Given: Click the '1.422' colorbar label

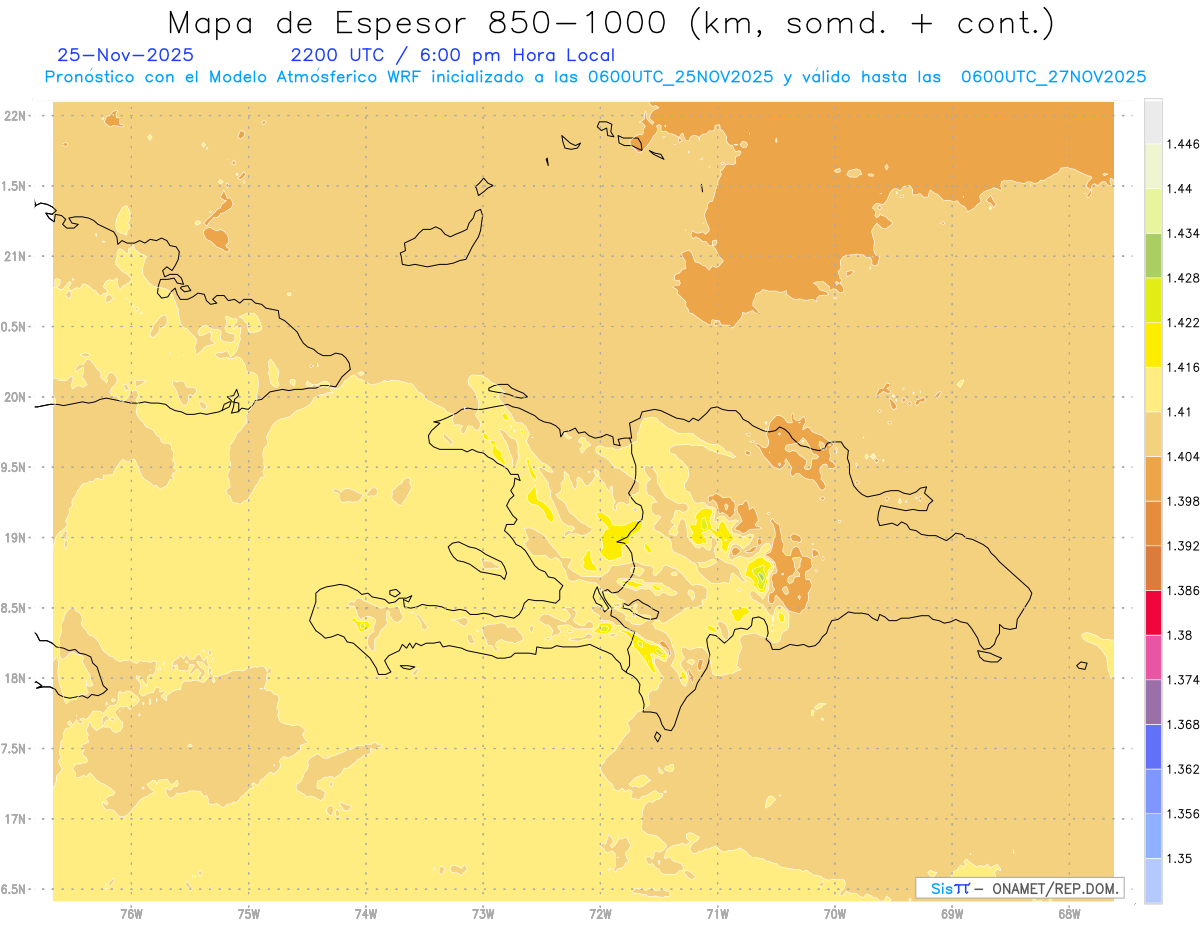Looking at the screenshot, I should tap(1182, 322).
